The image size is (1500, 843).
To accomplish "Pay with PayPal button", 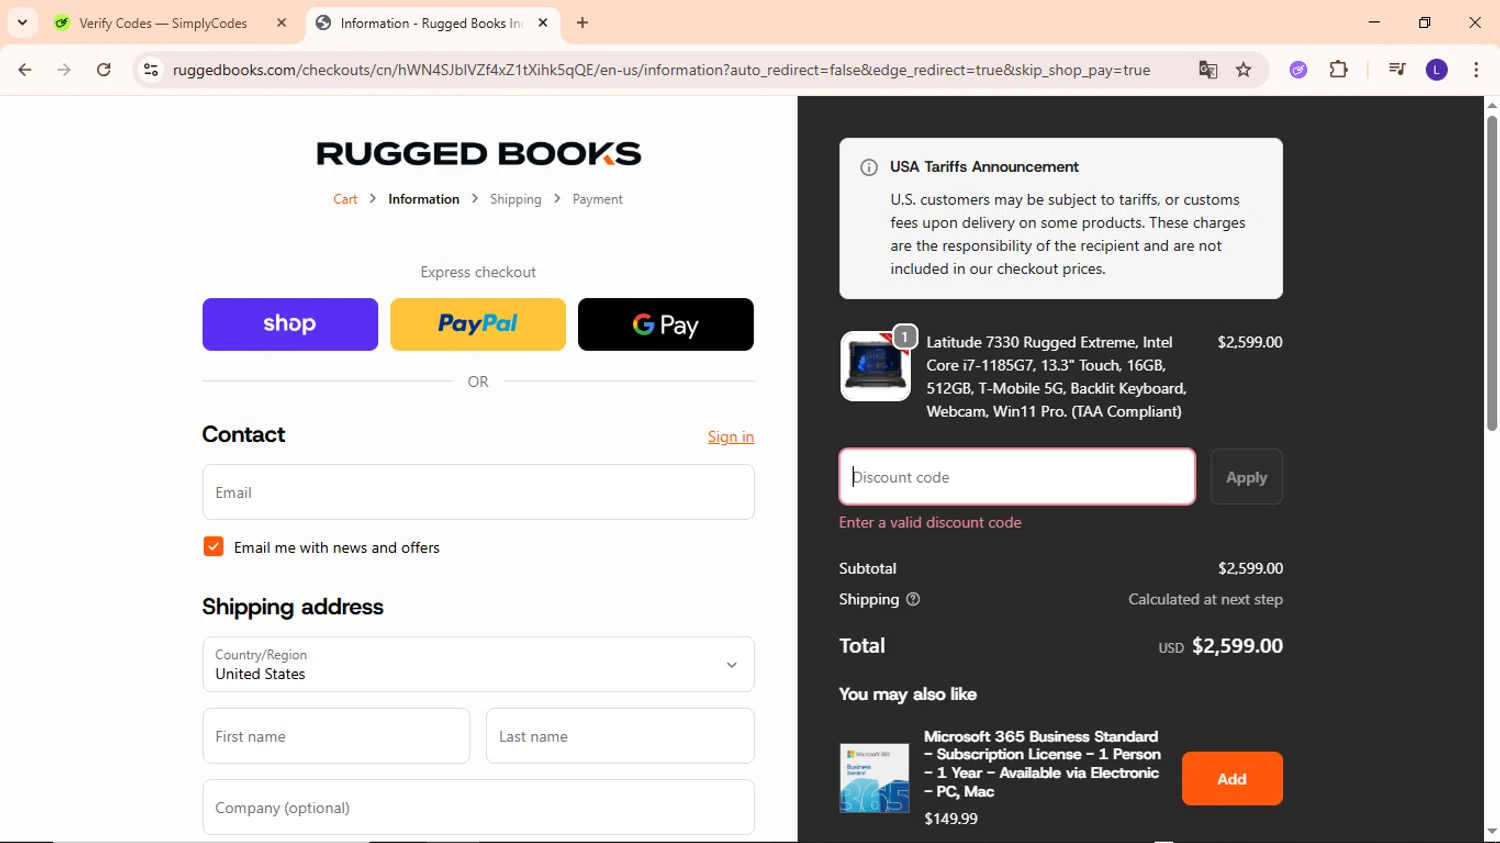I will [x=478, y=324].
